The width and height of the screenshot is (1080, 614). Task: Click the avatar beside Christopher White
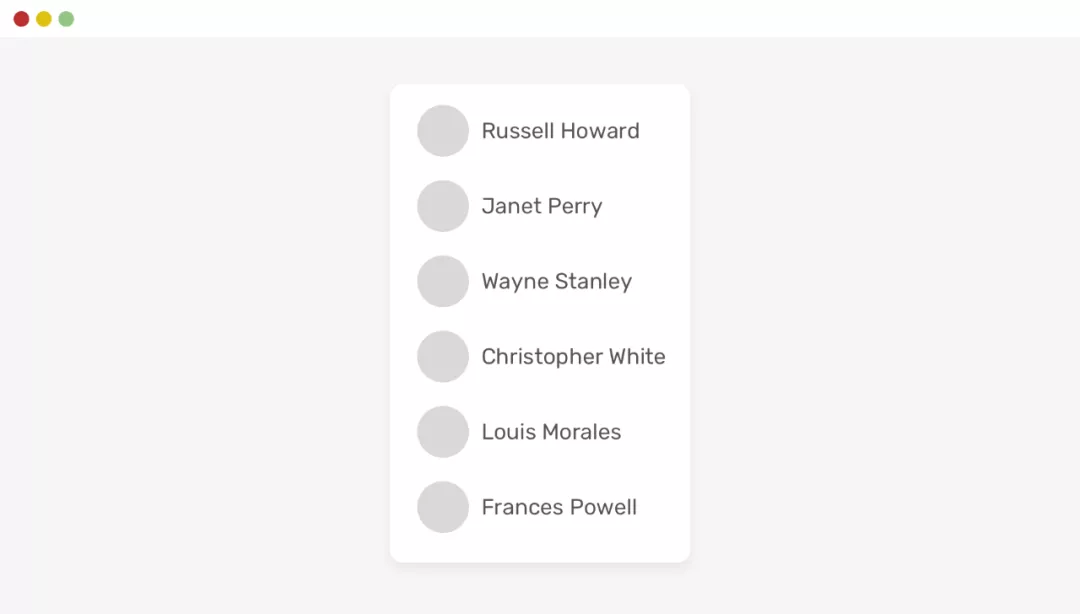click(443, 357)
